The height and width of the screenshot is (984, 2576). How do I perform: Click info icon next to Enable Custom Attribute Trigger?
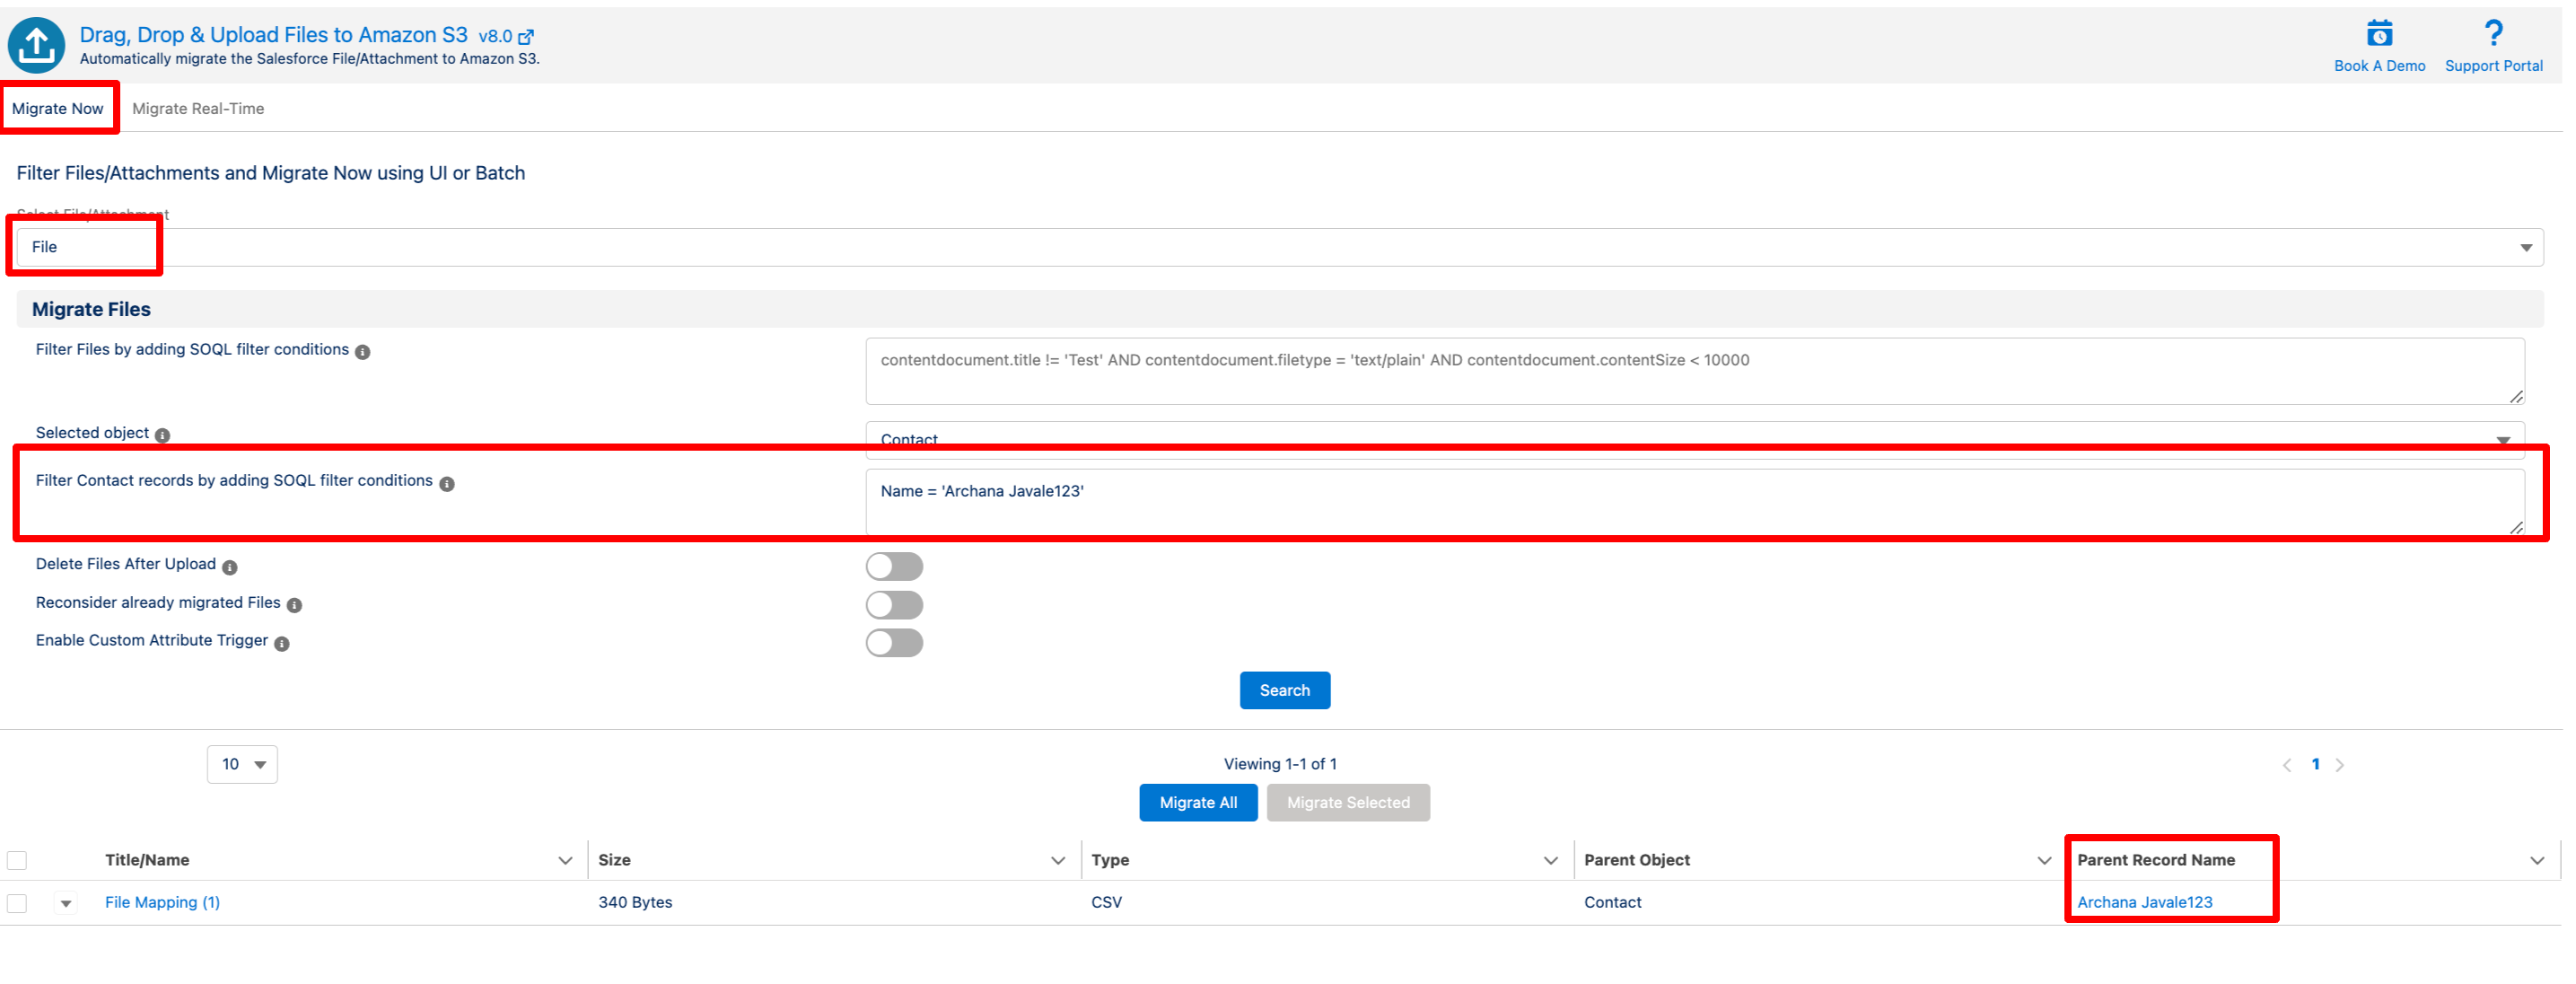click(282, 643)
